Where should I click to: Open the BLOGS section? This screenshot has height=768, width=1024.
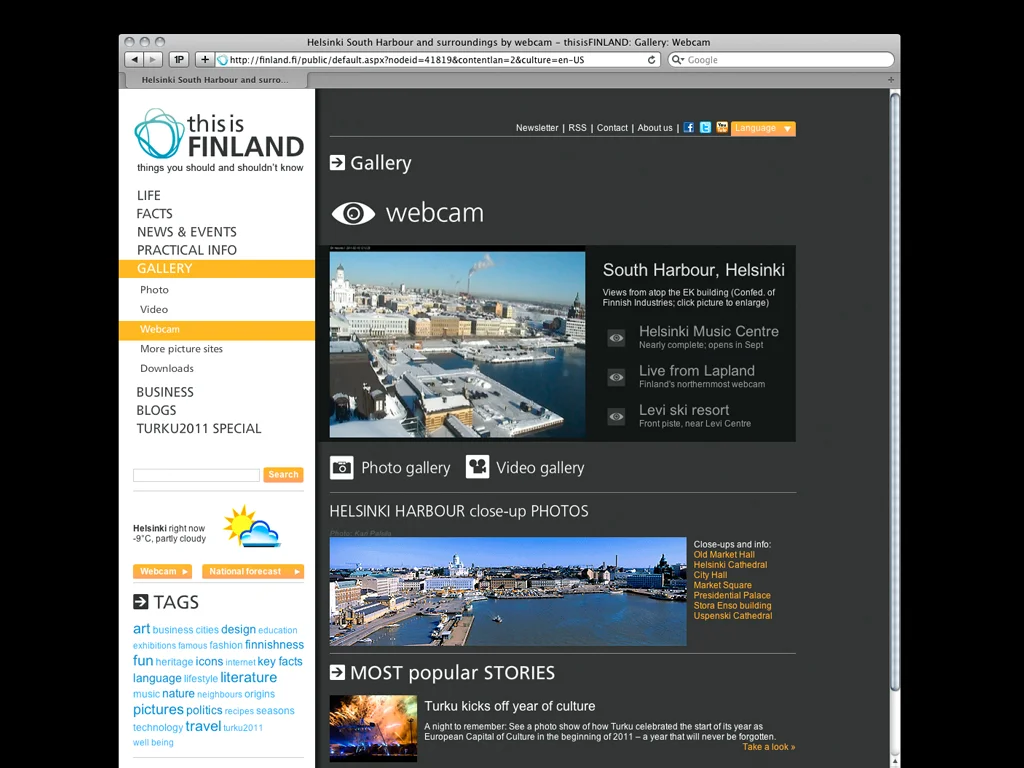click(x=156, y=410)
